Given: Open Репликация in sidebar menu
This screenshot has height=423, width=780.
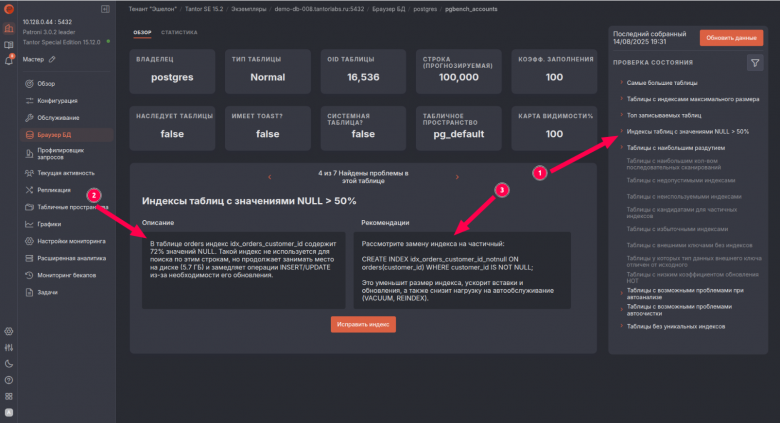Looking at the screenshot, I should (x=54, y=190).
